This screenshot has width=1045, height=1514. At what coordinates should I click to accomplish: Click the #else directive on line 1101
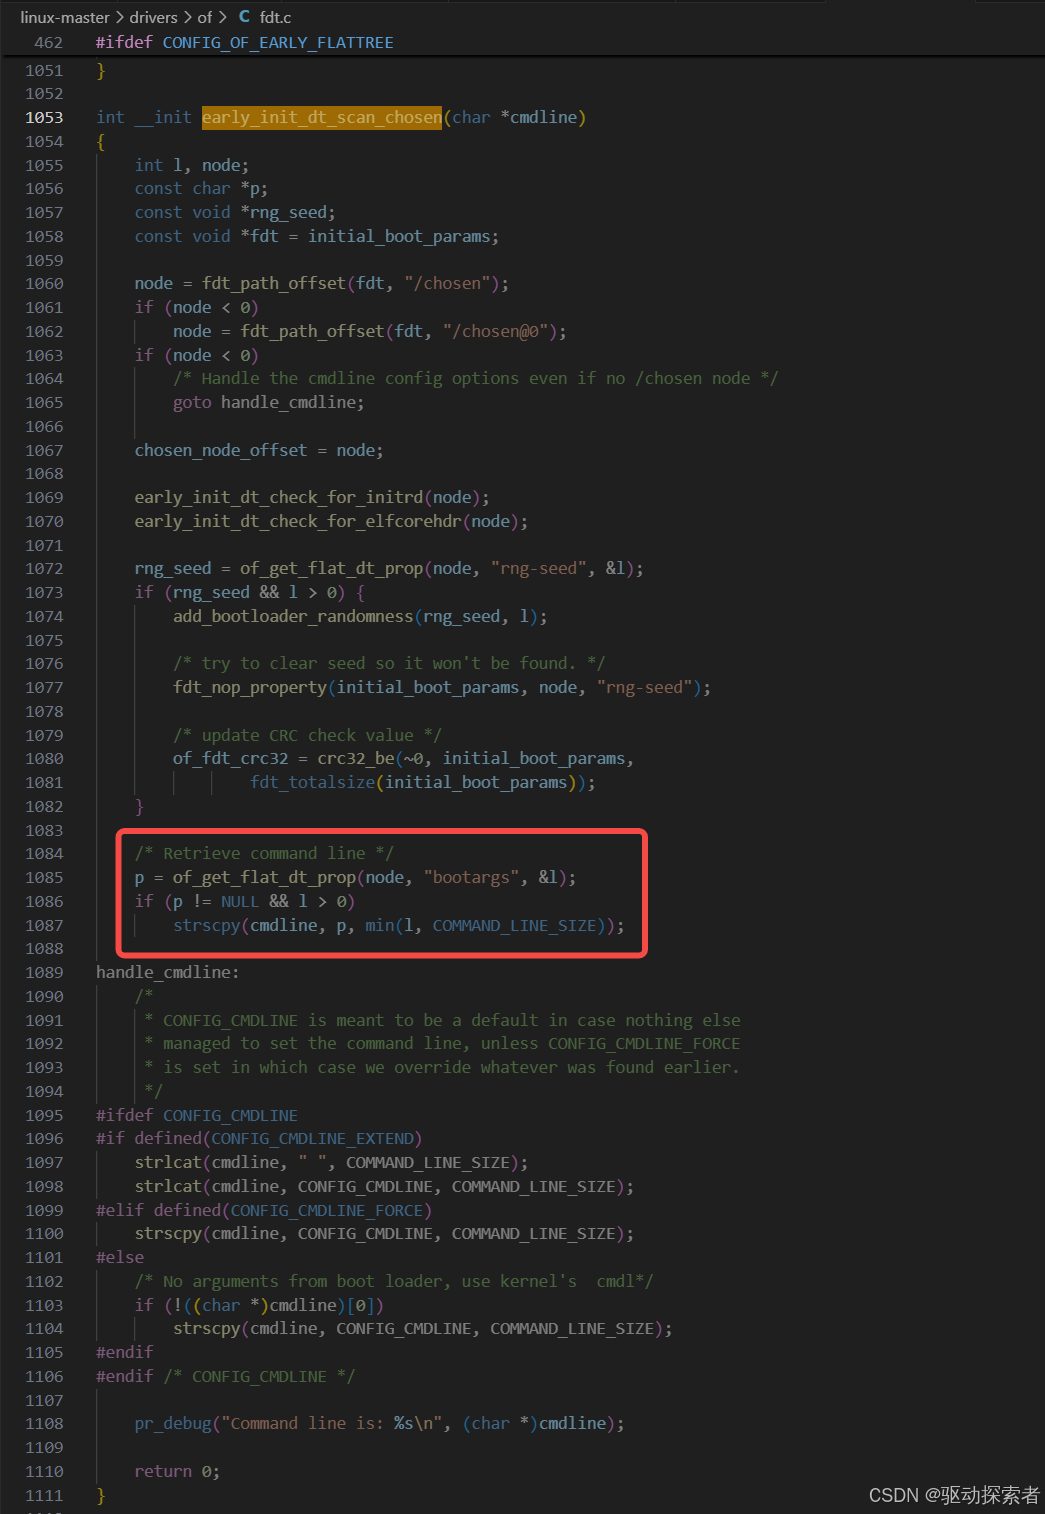120,1258
